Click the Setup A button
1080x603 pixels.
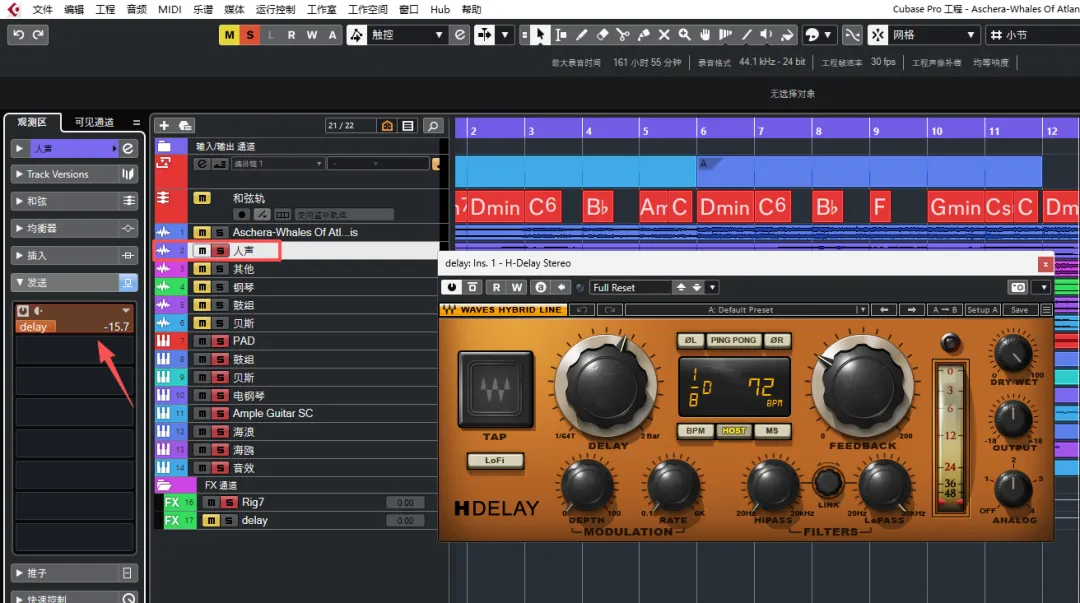point(983,310)
